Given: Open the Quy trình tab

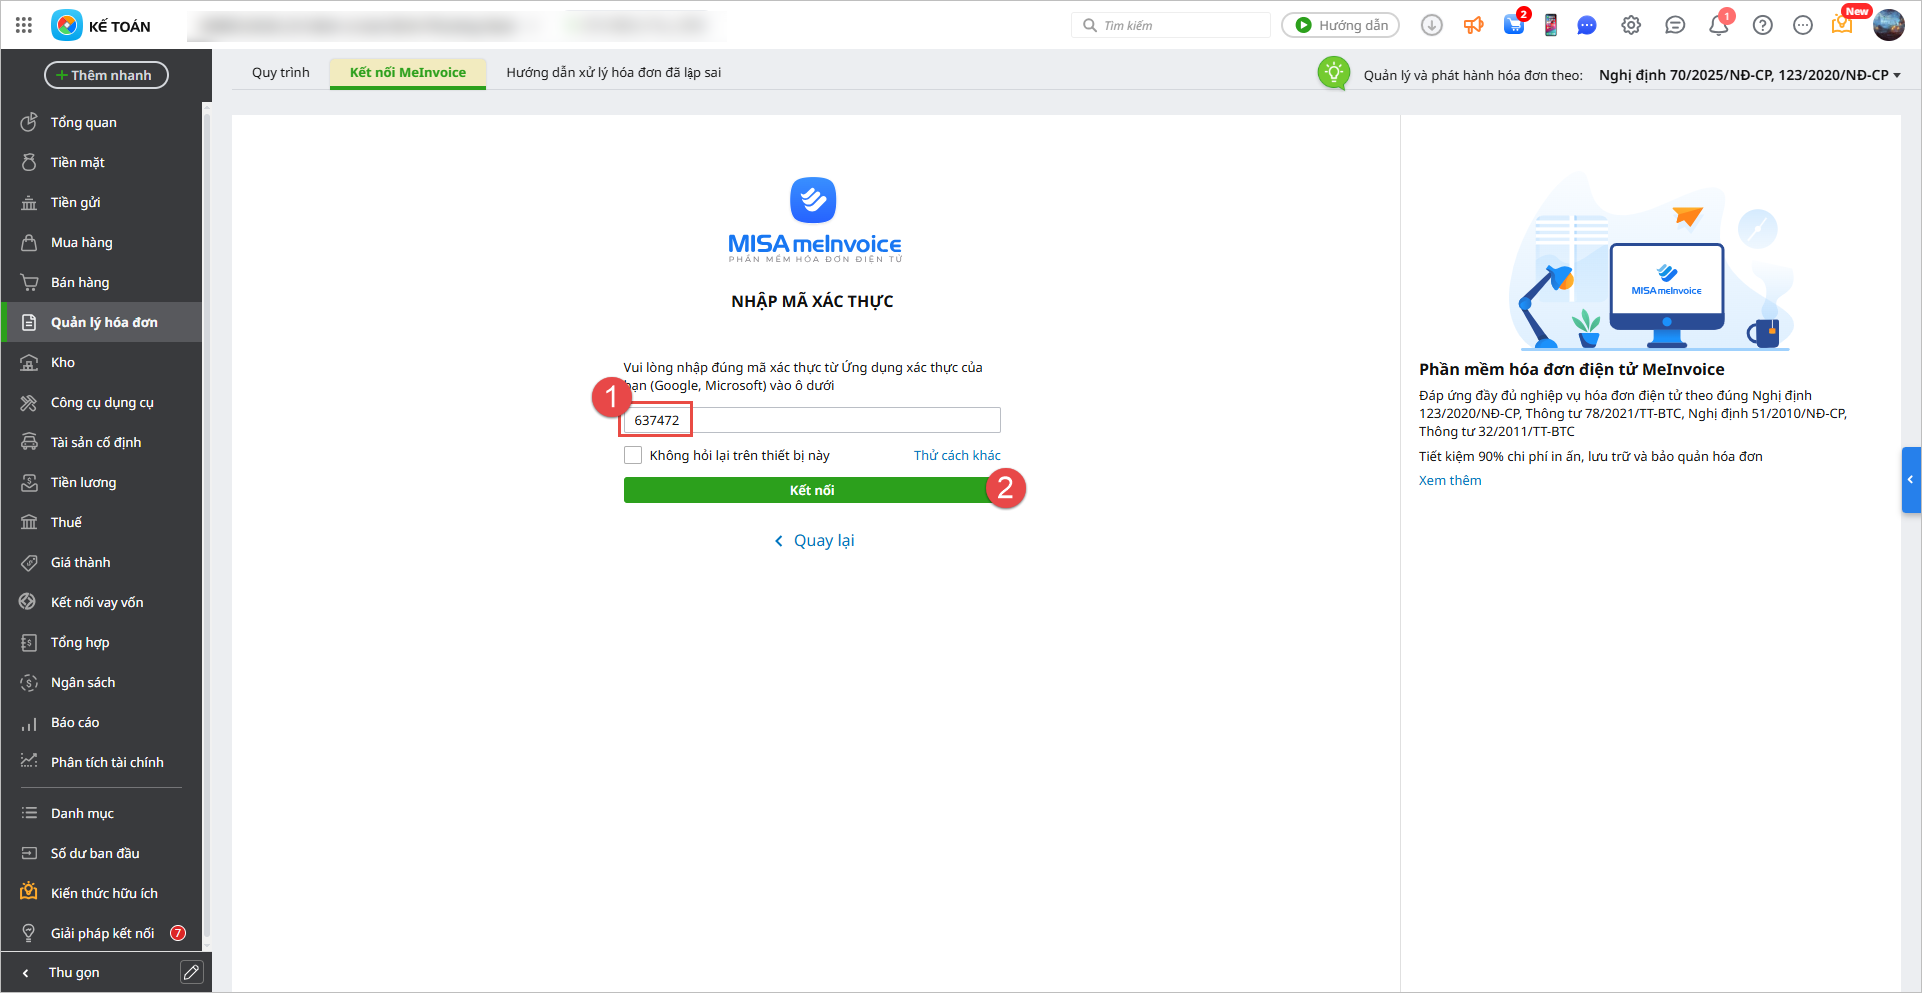Looking at the screenshot, I should 281,73.
